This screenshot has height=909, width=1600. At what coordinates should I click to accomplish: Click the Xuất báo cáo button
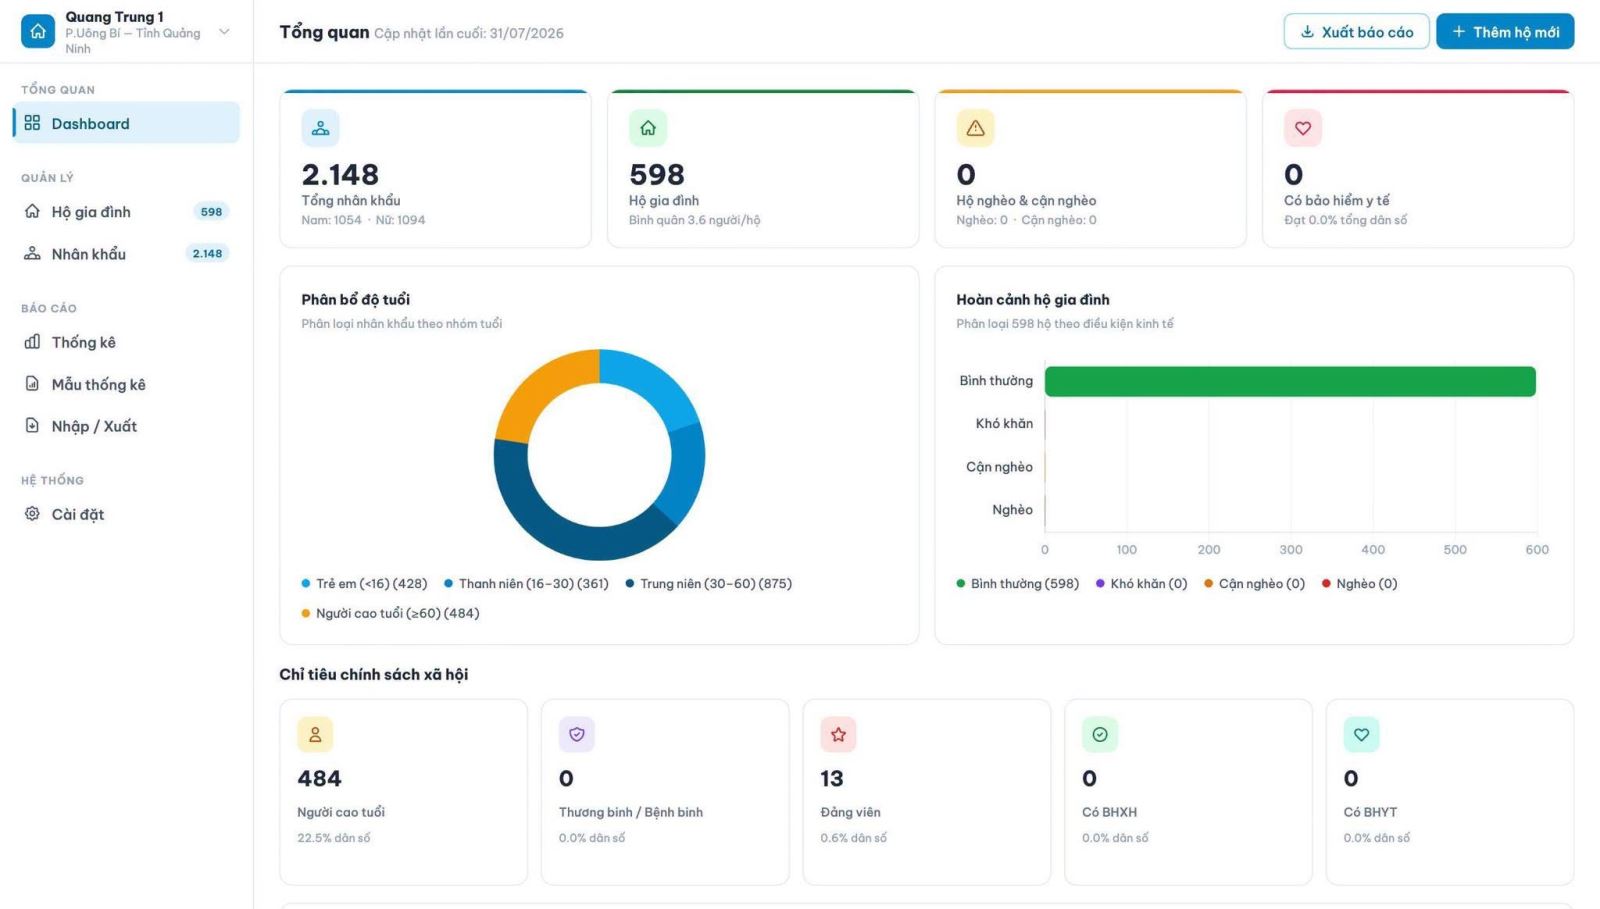[x=1356, y=32]
